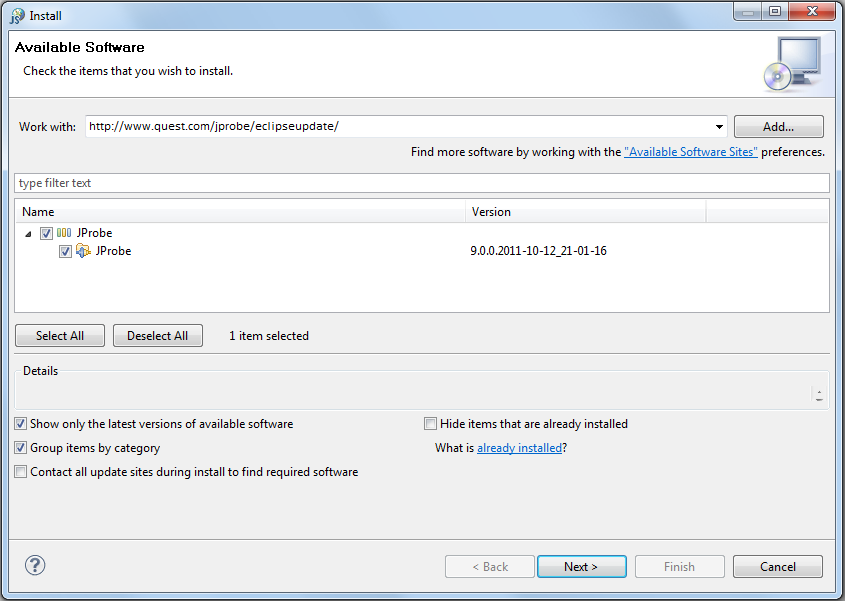Maximize the Install window
The image size is (845, 601).
pyautogui.click(x=775, y=11)
